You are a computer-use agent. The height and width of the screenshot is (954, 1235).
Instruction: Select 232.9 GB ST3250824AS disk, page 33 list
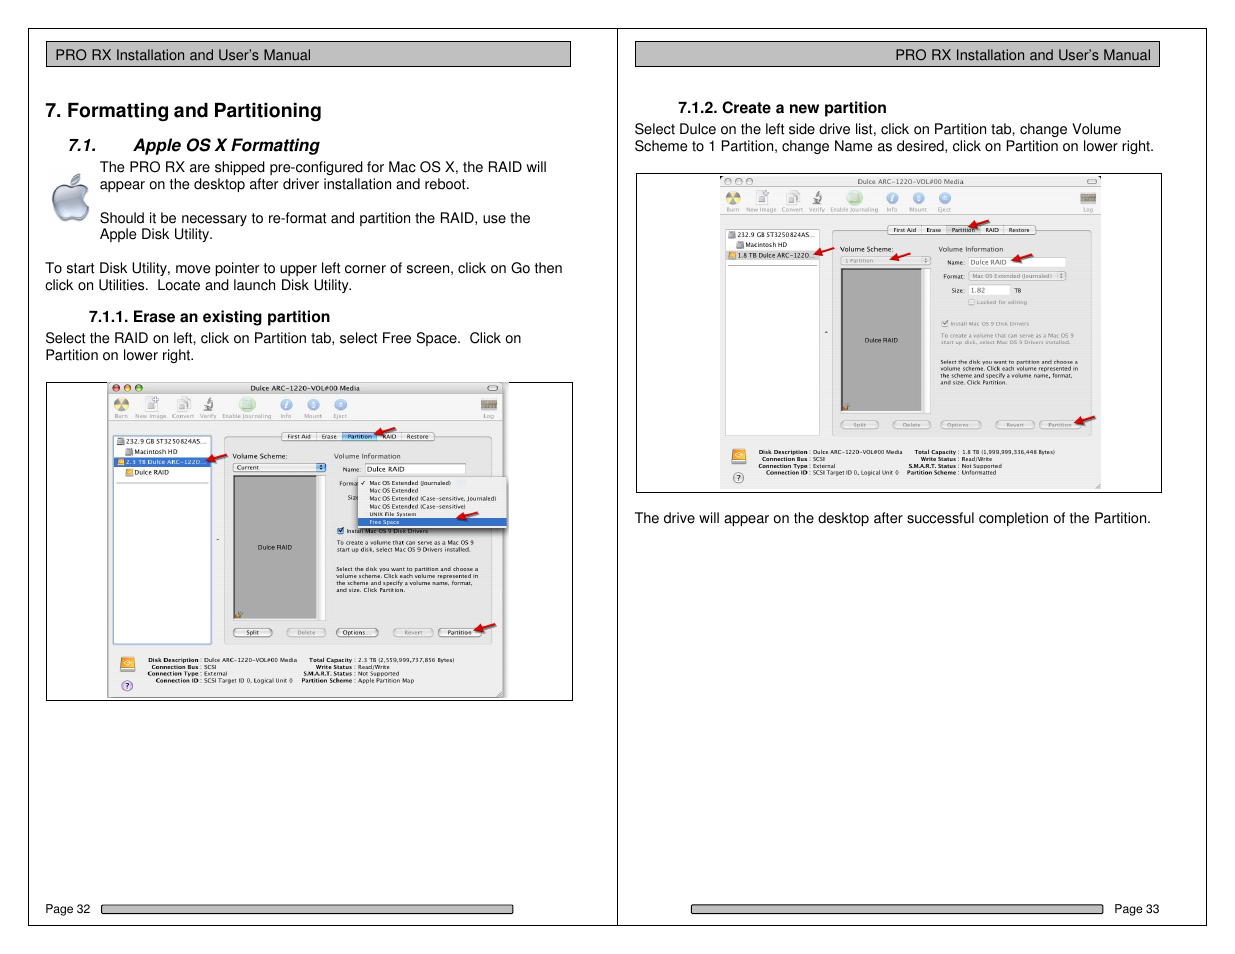[773, 234]
